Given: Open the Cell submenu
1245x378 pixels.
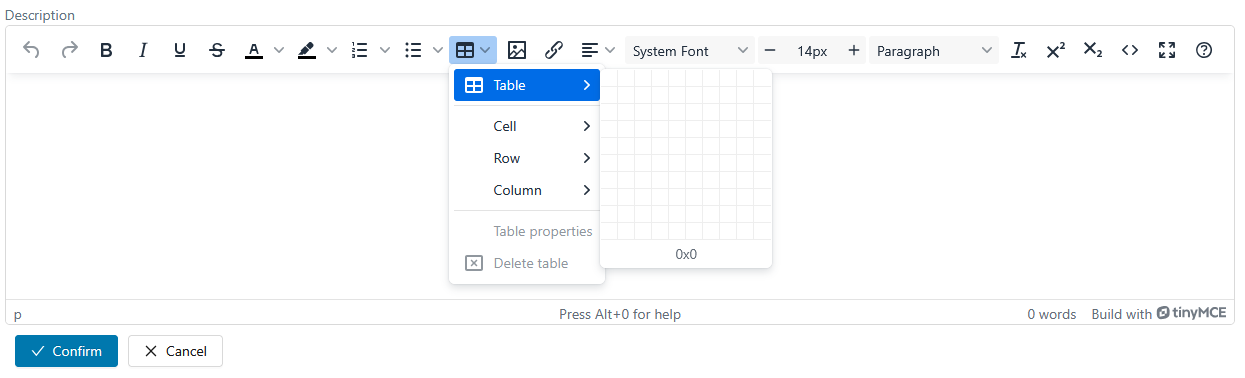Looking at the screenshot, I should coord(527,126).
